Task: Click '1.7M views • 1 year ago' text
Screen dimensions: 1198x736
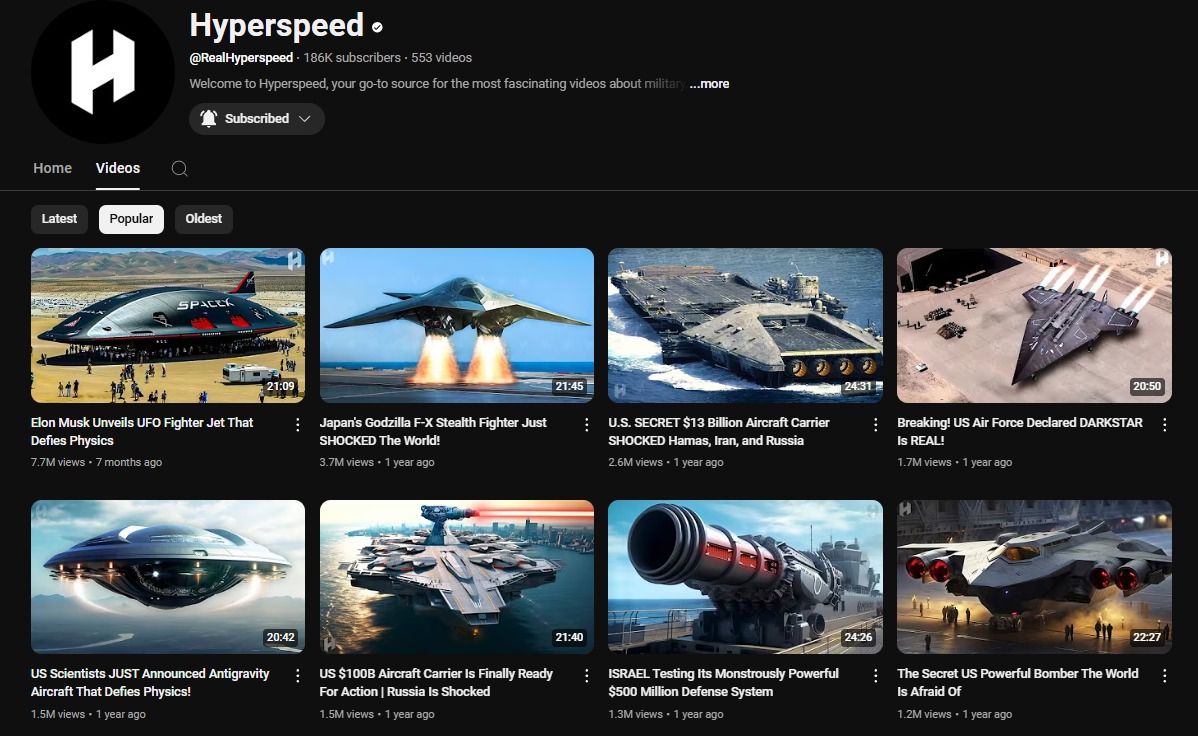Action: [954, 462]
